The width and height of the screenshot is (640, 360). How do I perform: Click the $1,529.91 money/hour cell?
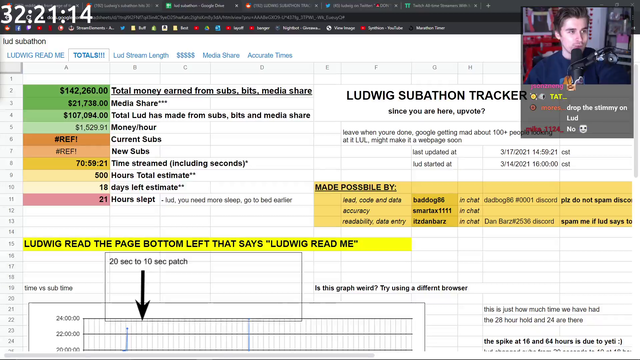point(66,127)
